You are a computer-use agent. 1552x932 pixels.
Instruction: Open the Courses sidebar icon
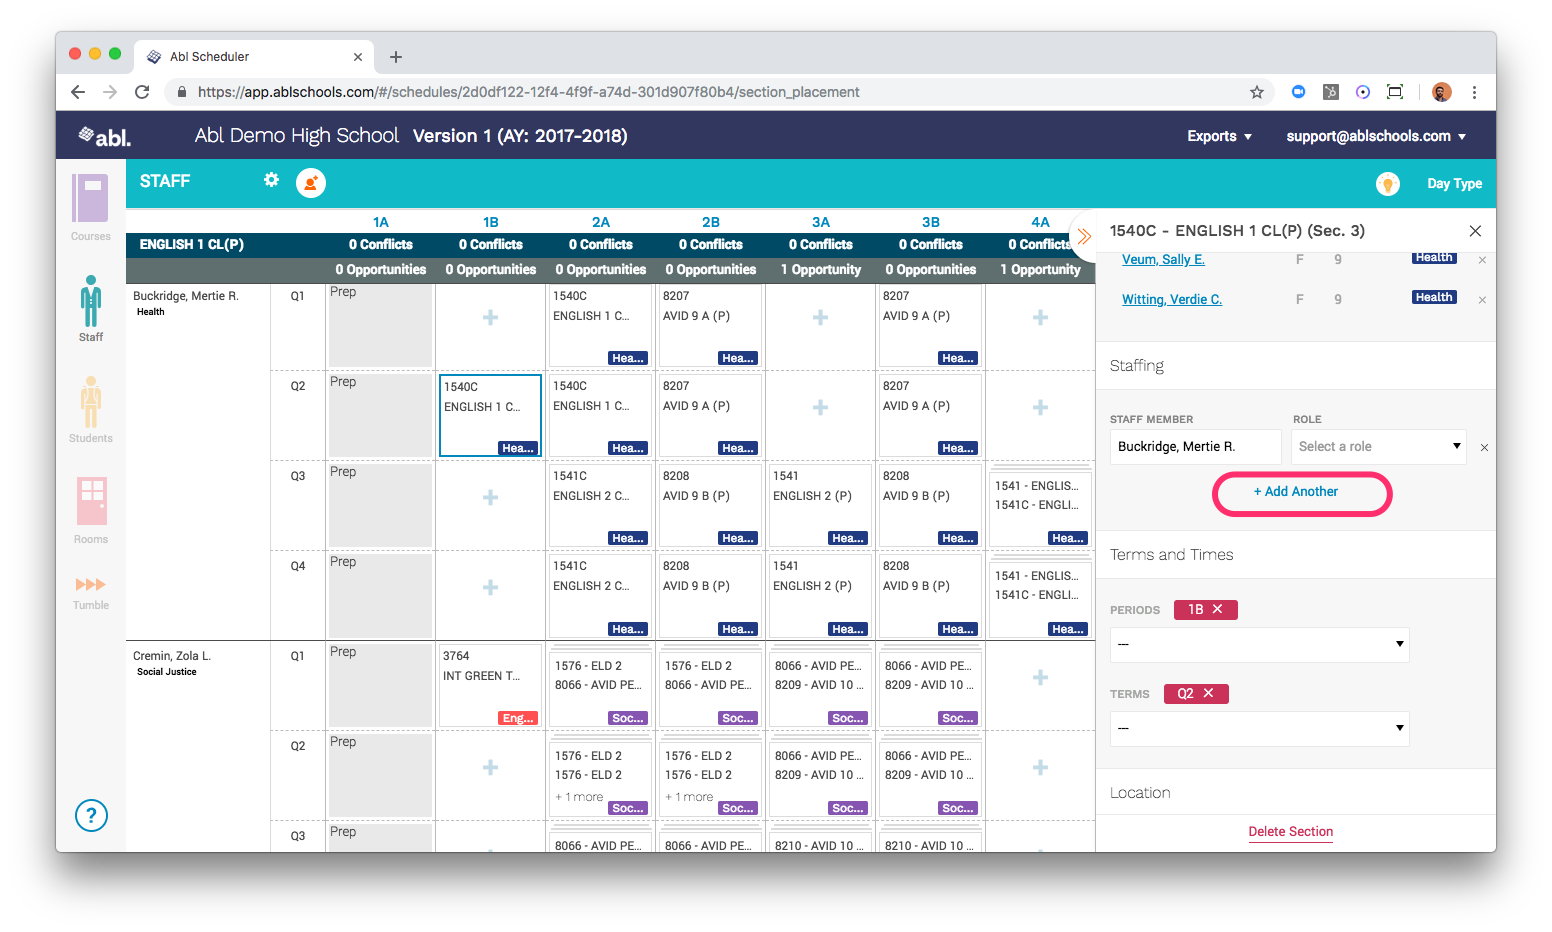pos(90,200)
